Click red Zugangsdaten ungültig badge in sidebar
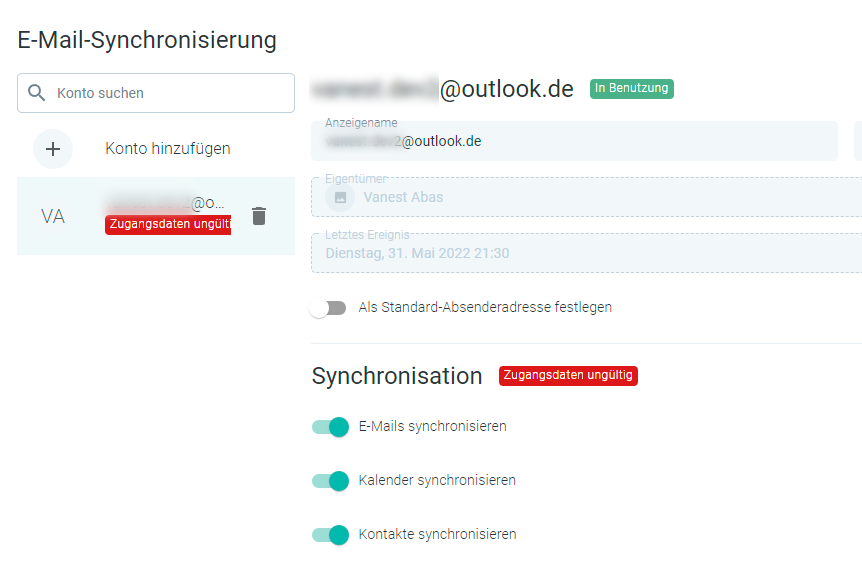862x568 pixels. pyautogui.click(x=168, y=224)
